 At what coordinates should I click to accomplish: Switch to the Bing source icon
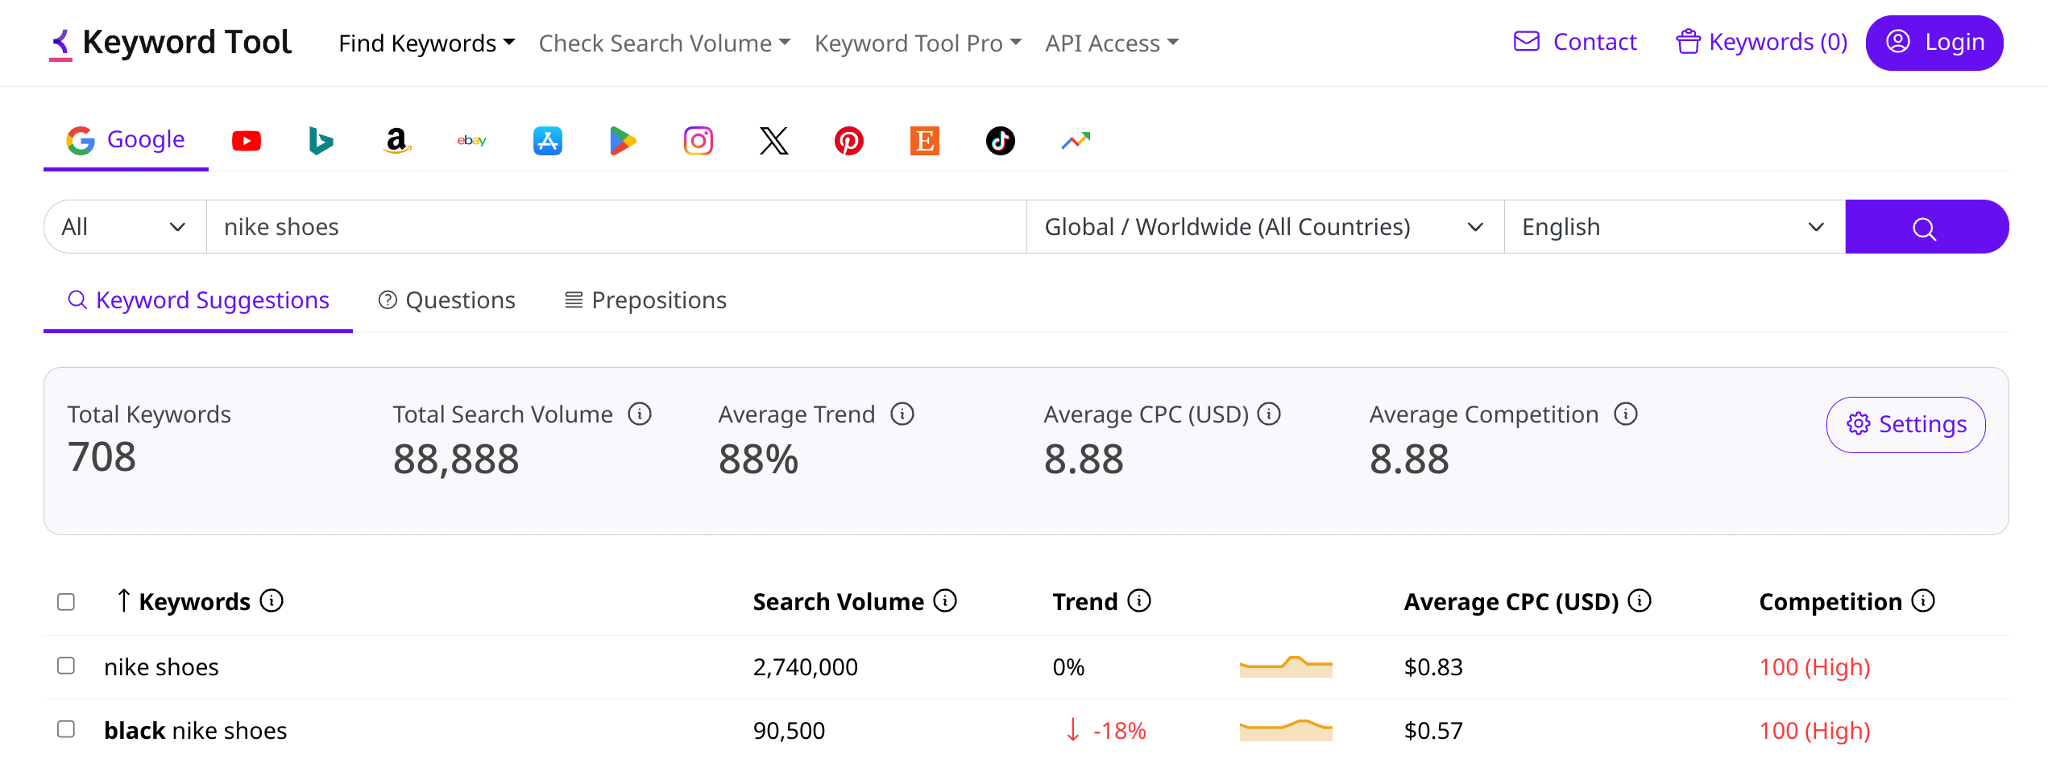(x=321, y=141)
